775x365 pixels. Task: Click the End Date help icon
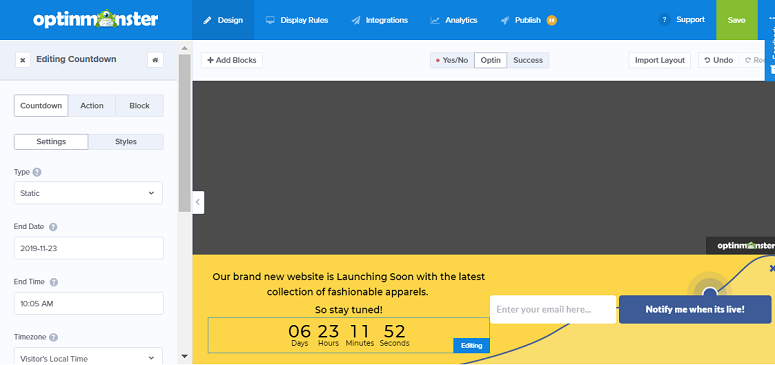tap(53, 227)
